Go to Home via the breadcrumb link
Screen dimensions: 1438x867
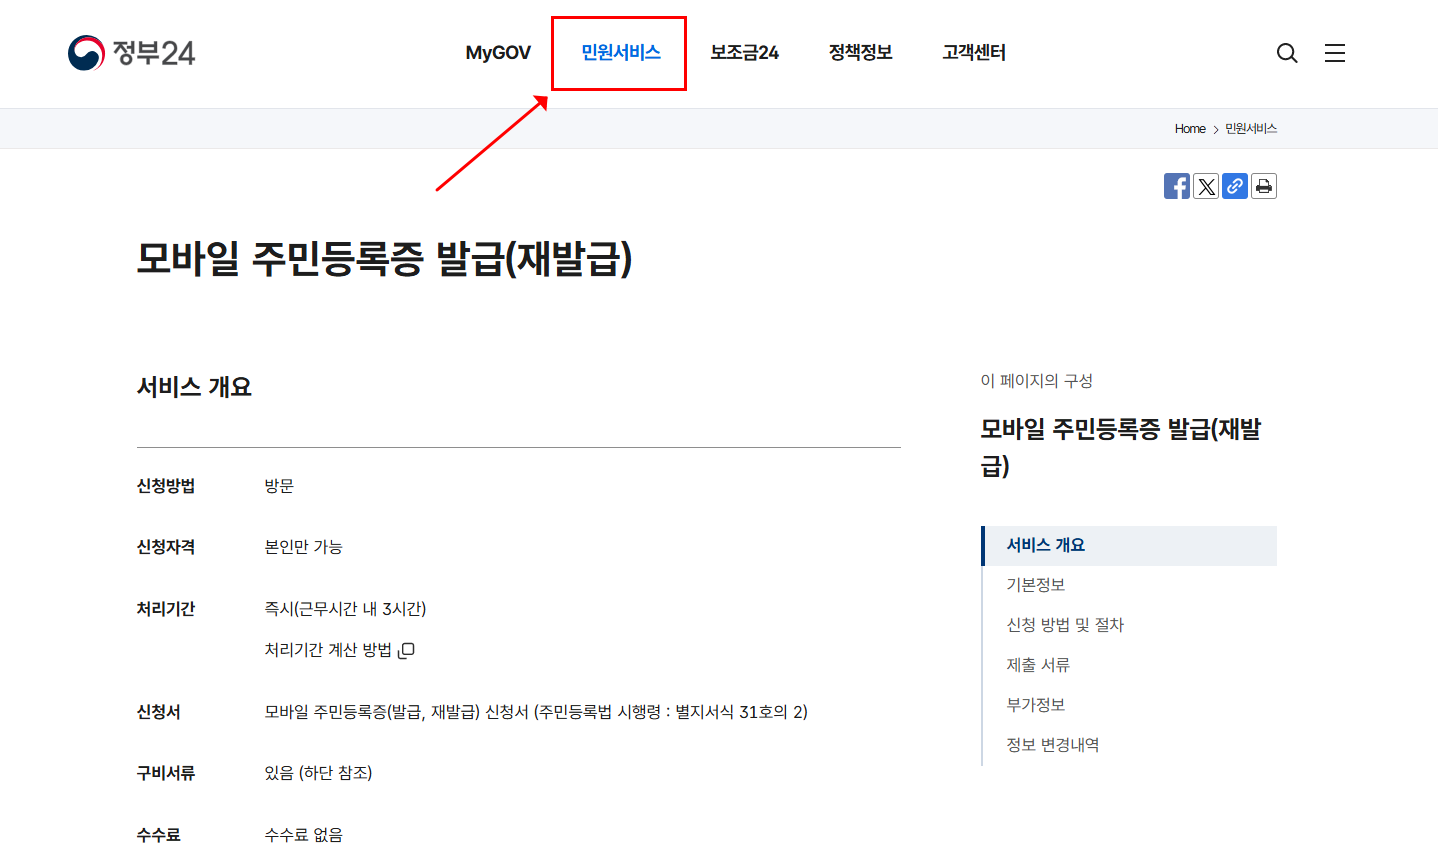point(1189,128)
